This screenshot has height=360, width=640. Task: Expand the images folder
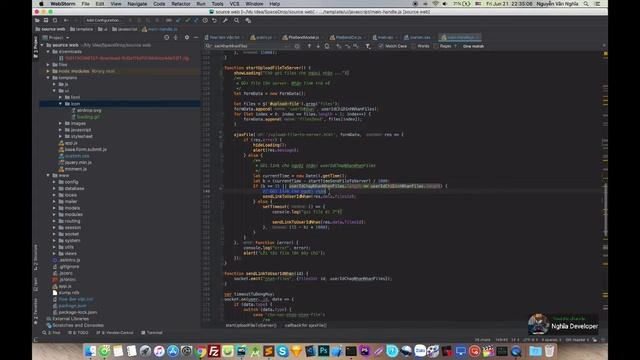(60, 123)
